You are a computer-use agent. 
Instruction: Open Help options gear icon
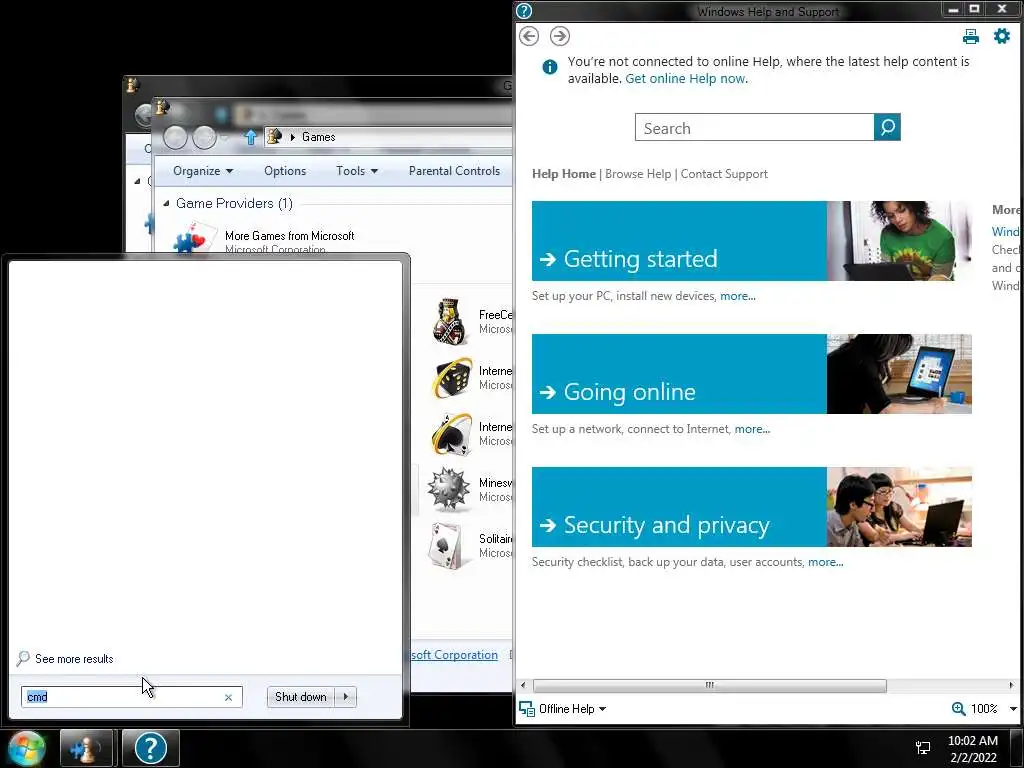(x=1002, y=36)
